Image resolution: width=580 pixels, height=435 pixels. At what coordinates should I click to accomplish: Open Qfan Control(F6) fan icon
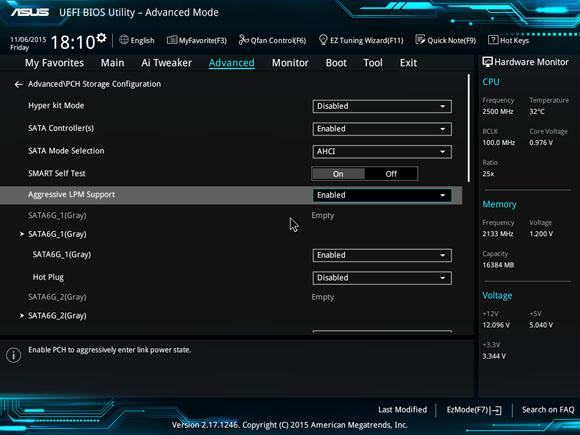coord(243,40)
